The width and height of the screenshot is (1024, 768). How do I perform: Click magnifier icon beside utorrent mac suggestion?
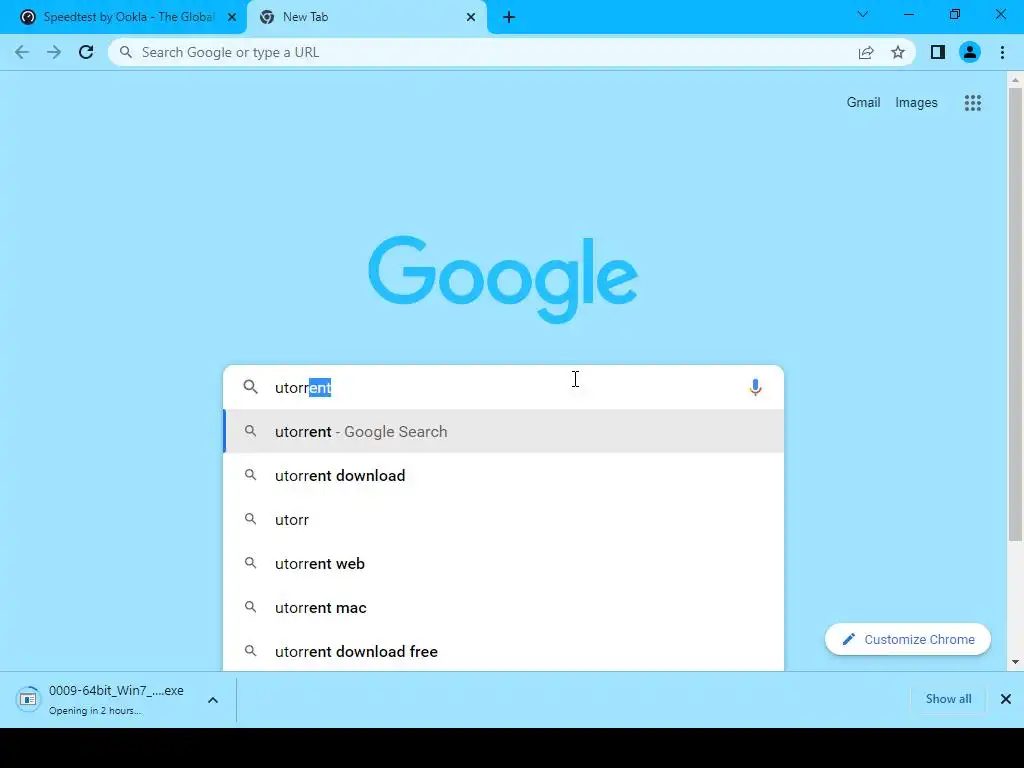[x=251, y=607]
